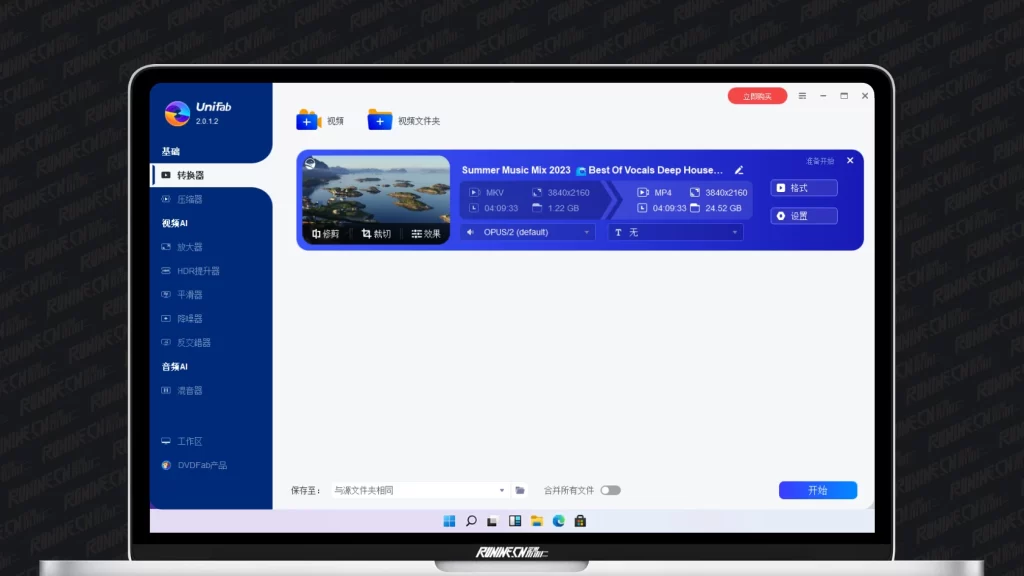
Task: Click the add video (视频) icon
Action: (307, 121)
